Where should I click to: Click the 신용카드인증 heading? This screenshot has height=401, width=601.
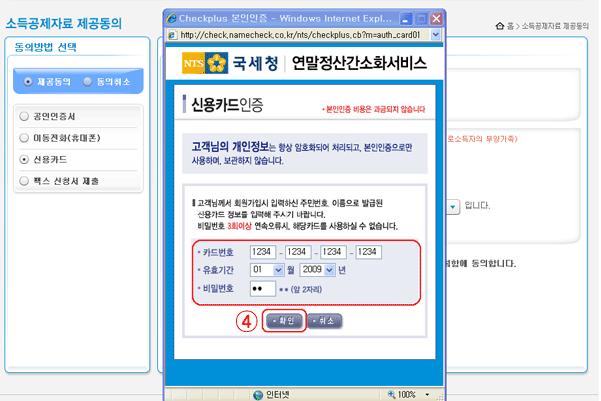[x=227, y=104]
